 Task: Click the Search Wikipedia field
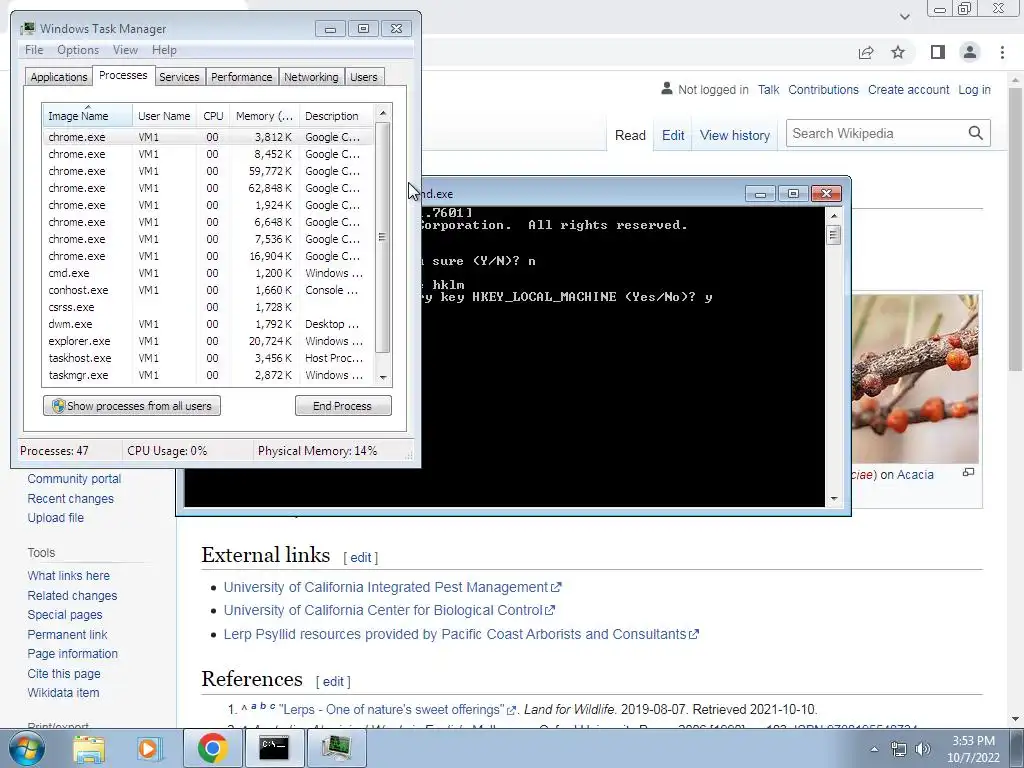[x=877, y=133]
